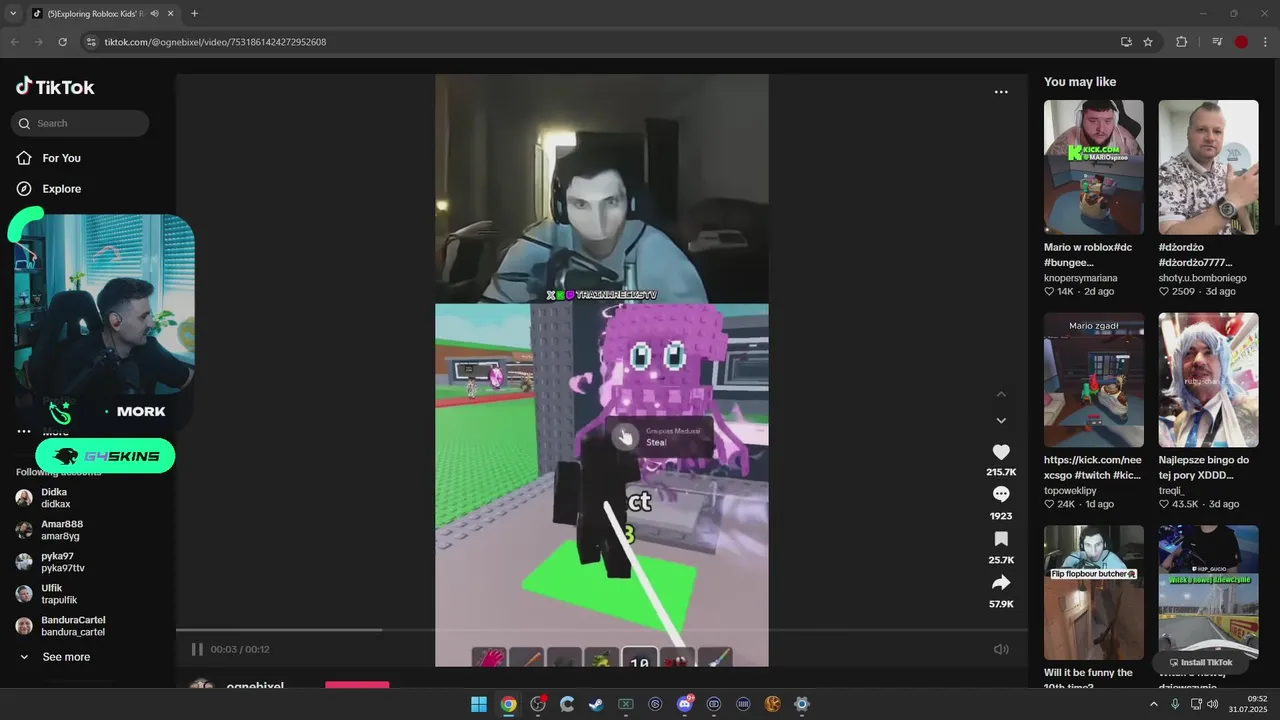The image size is (1280, 720).
Task: Open the Extensions puzzle icon
Action: point(1182,42)
